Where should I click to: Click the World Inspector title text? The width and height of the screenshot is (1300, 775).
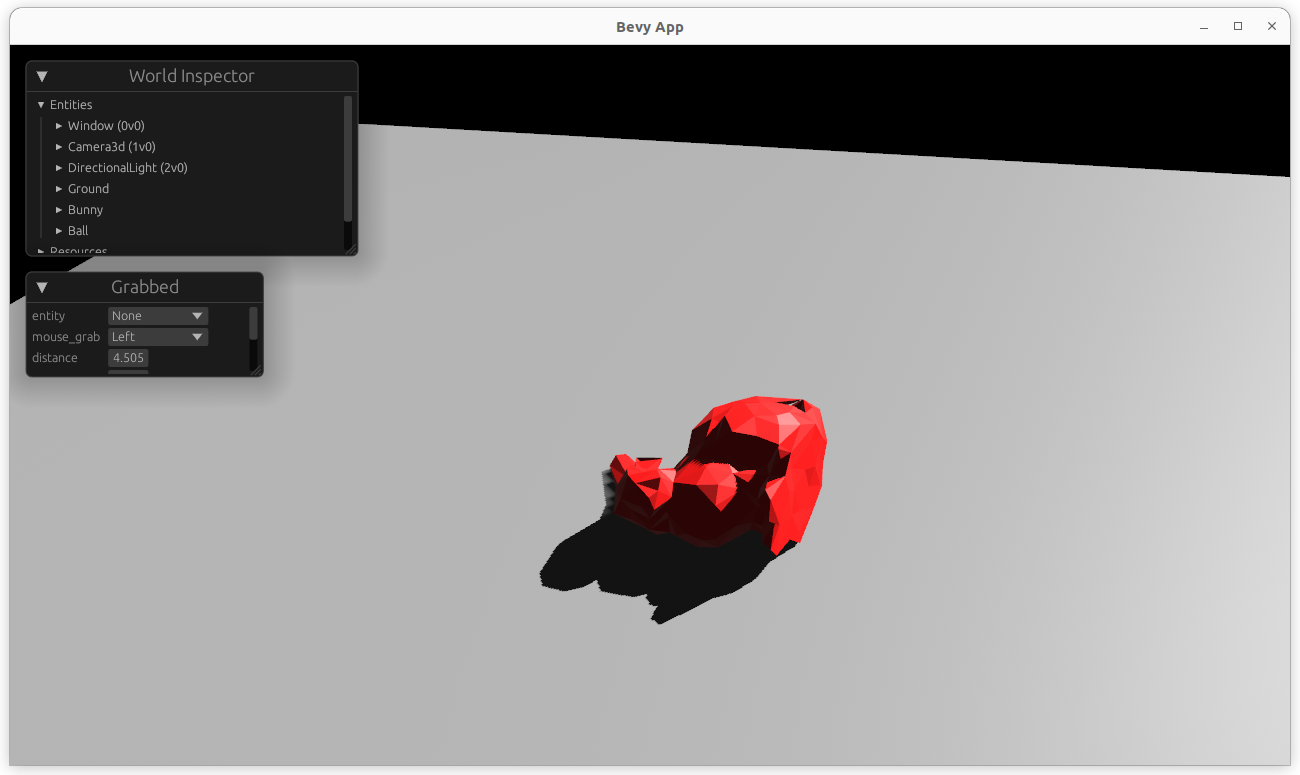point(192,76)
